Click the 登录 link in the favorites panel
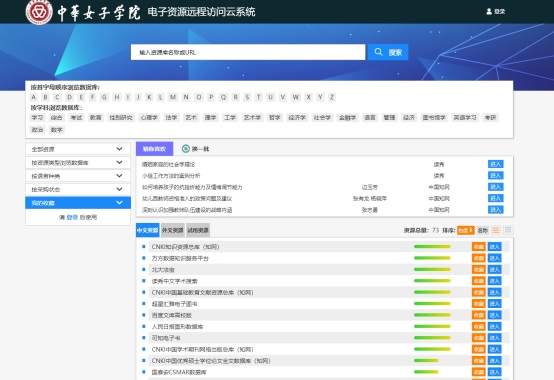Image resolution: width=554 pixels, height=380 pixels. click(72, 218)
